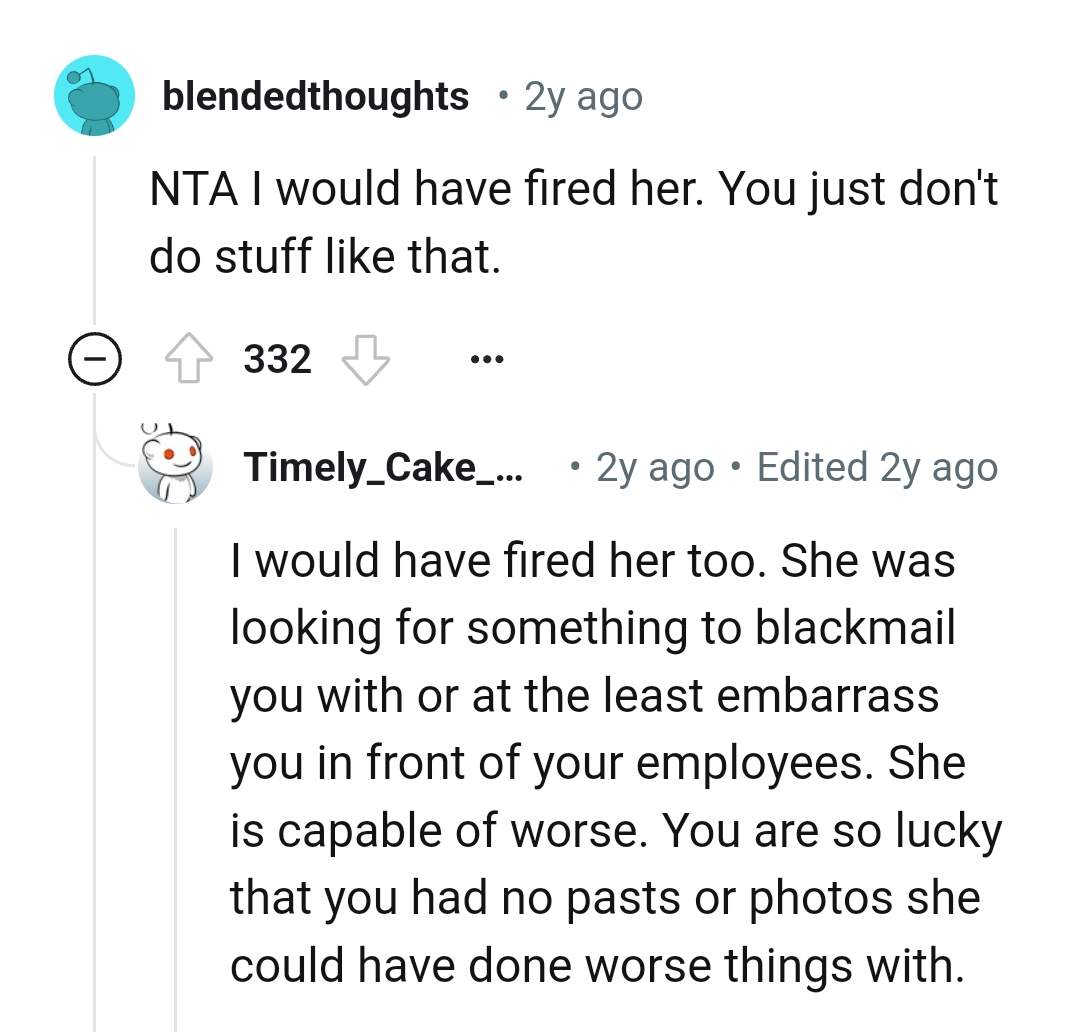This screenshot has height=1032, width=1079.
Task: Open the comment overflow options menu
Action: coord(487,358)
